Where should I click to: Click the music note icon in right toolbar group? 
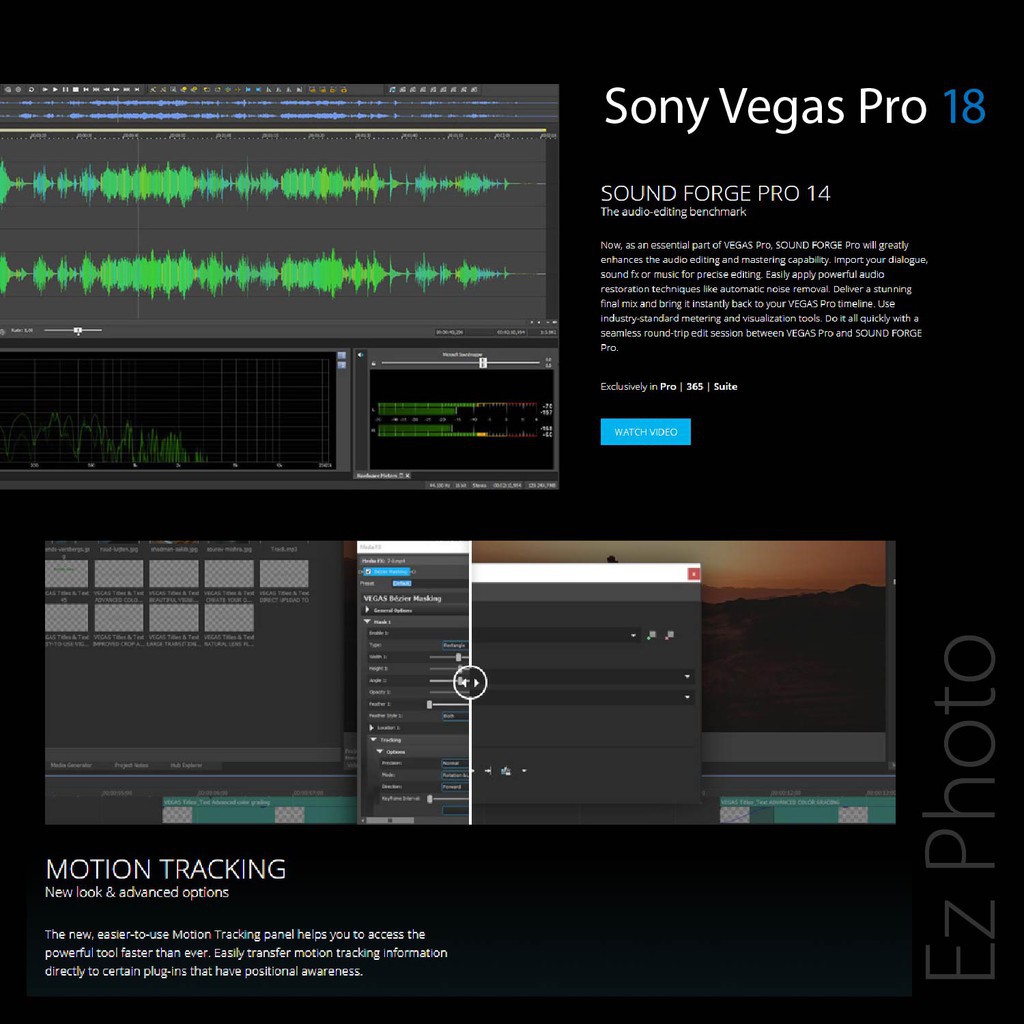(x=392, y=89)
